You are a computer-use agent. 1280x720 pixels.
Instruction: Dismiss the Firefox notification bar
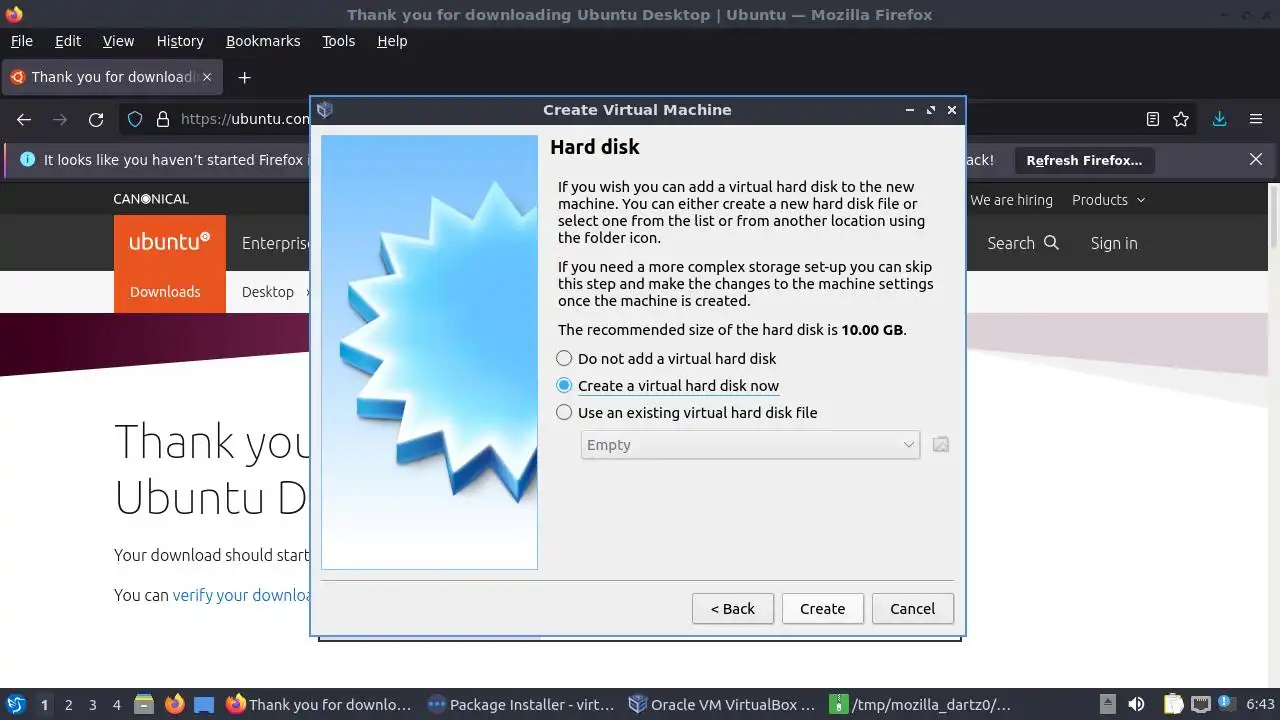1256,159
